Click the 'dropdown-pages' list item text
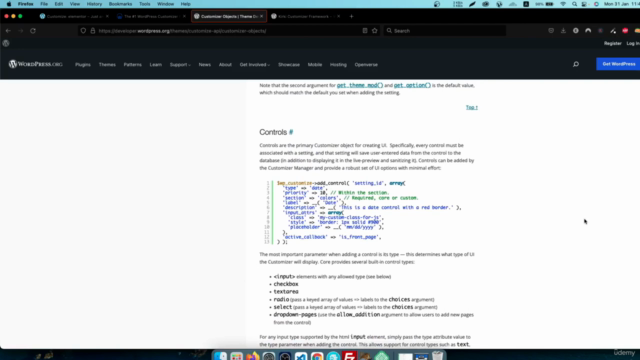The image size is (640, 360). coord(295,315)
